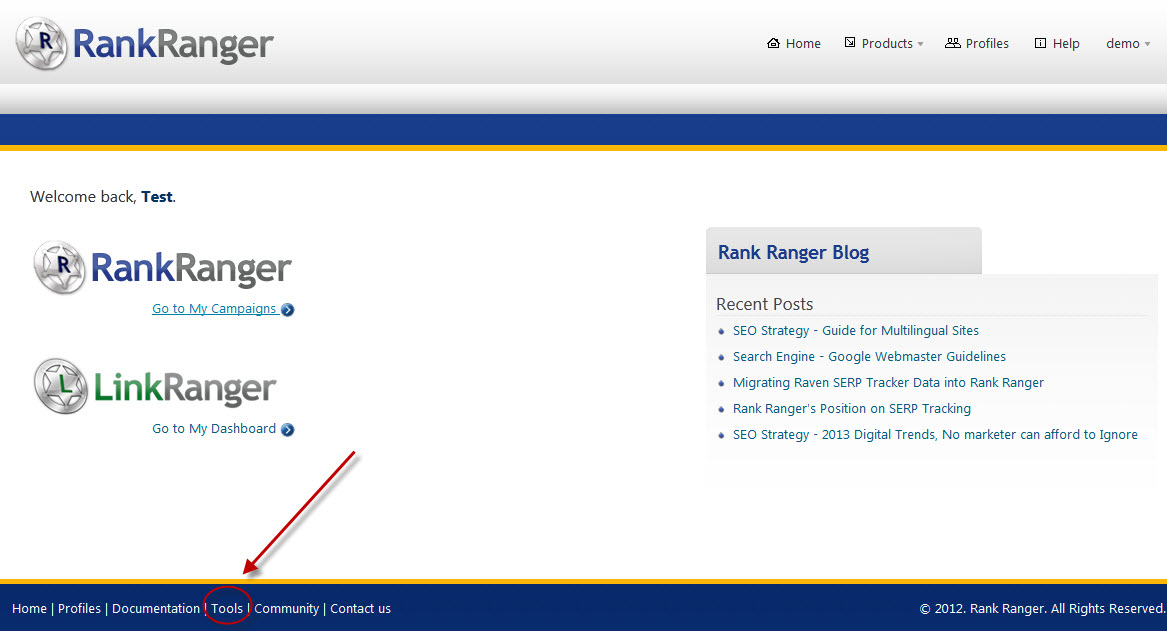Image resolution: width=1167 pixels, height=631 pixels.
Task: Click the copyright 2012 Rank Ranger text
Action: click(x=1042, y=609)
